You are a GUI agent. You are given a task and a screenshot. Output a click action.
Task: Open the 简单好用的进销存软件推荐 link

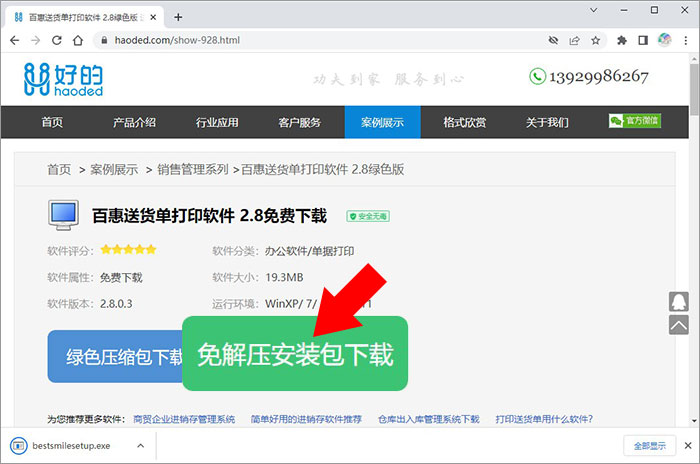point(306,419)
